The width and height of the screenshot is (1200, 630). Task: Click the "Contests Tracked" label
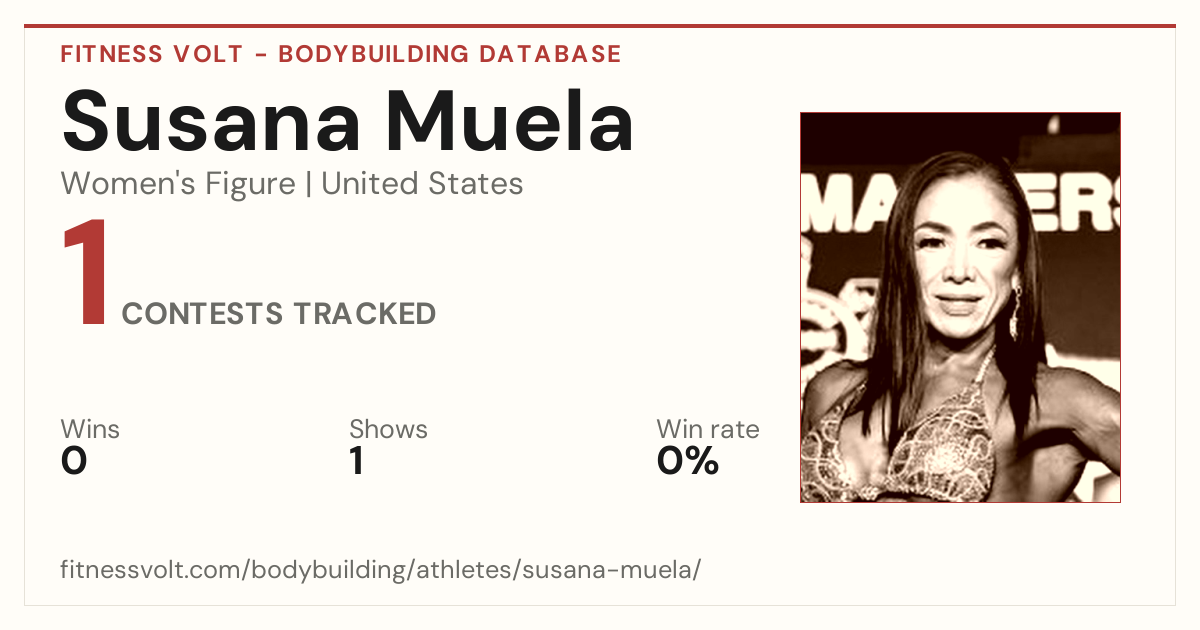point(279,314)
